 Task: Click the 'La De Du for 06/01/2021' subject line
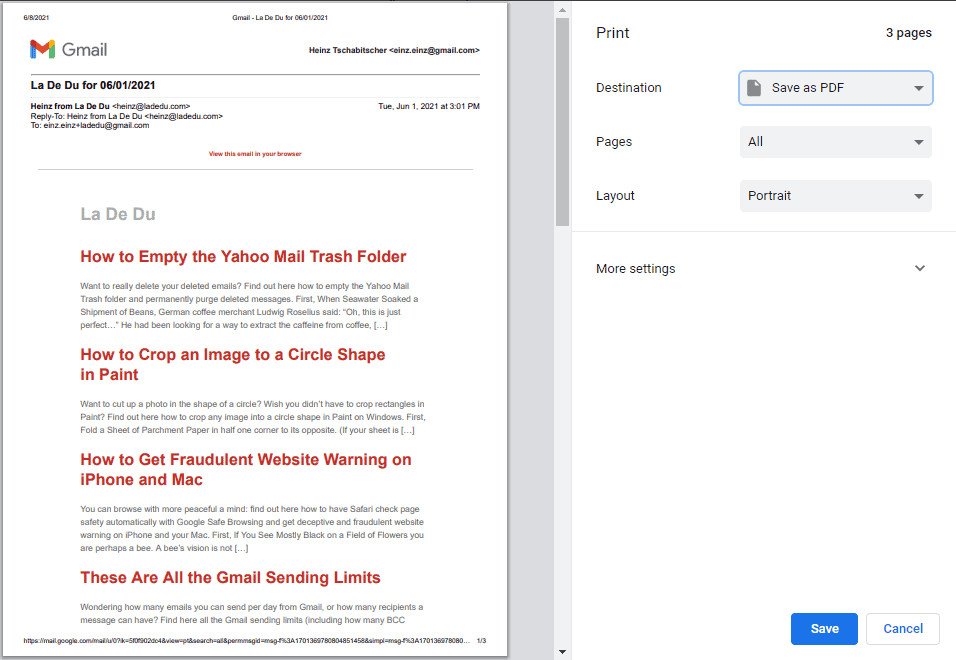coord(93,85)
